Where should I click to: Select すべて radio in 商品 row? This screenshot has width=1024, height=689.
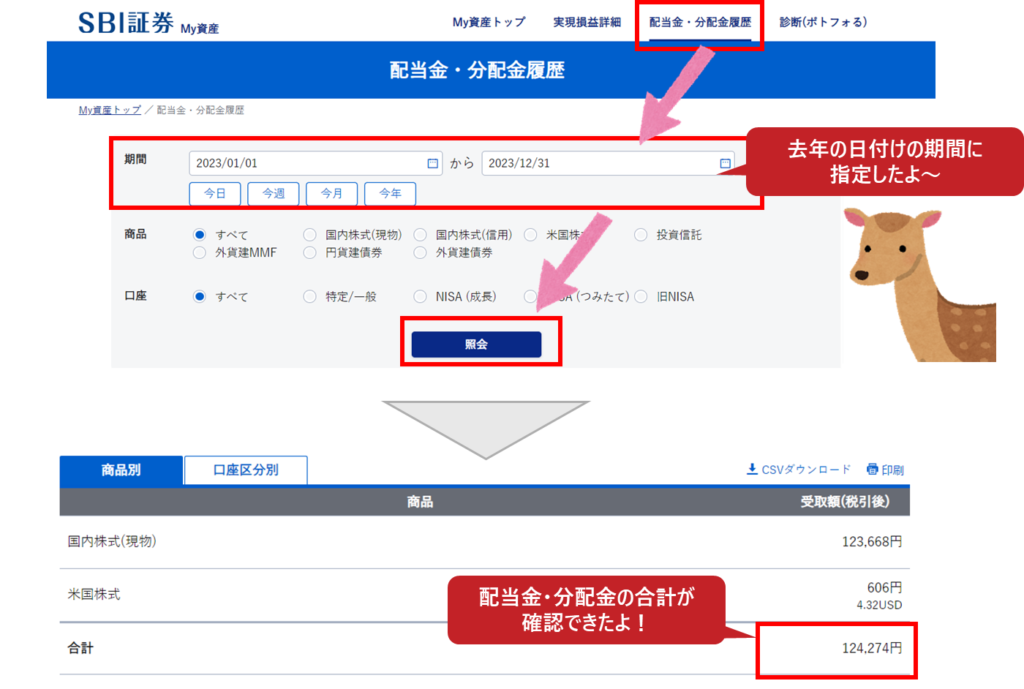click(x=200, y=235)
